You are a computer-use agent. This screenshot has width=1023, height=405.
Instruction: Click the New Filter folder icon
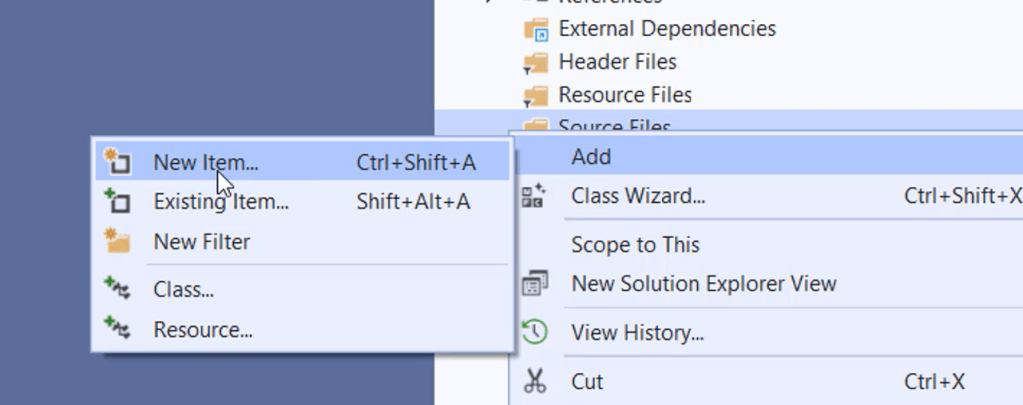point(117,241)
